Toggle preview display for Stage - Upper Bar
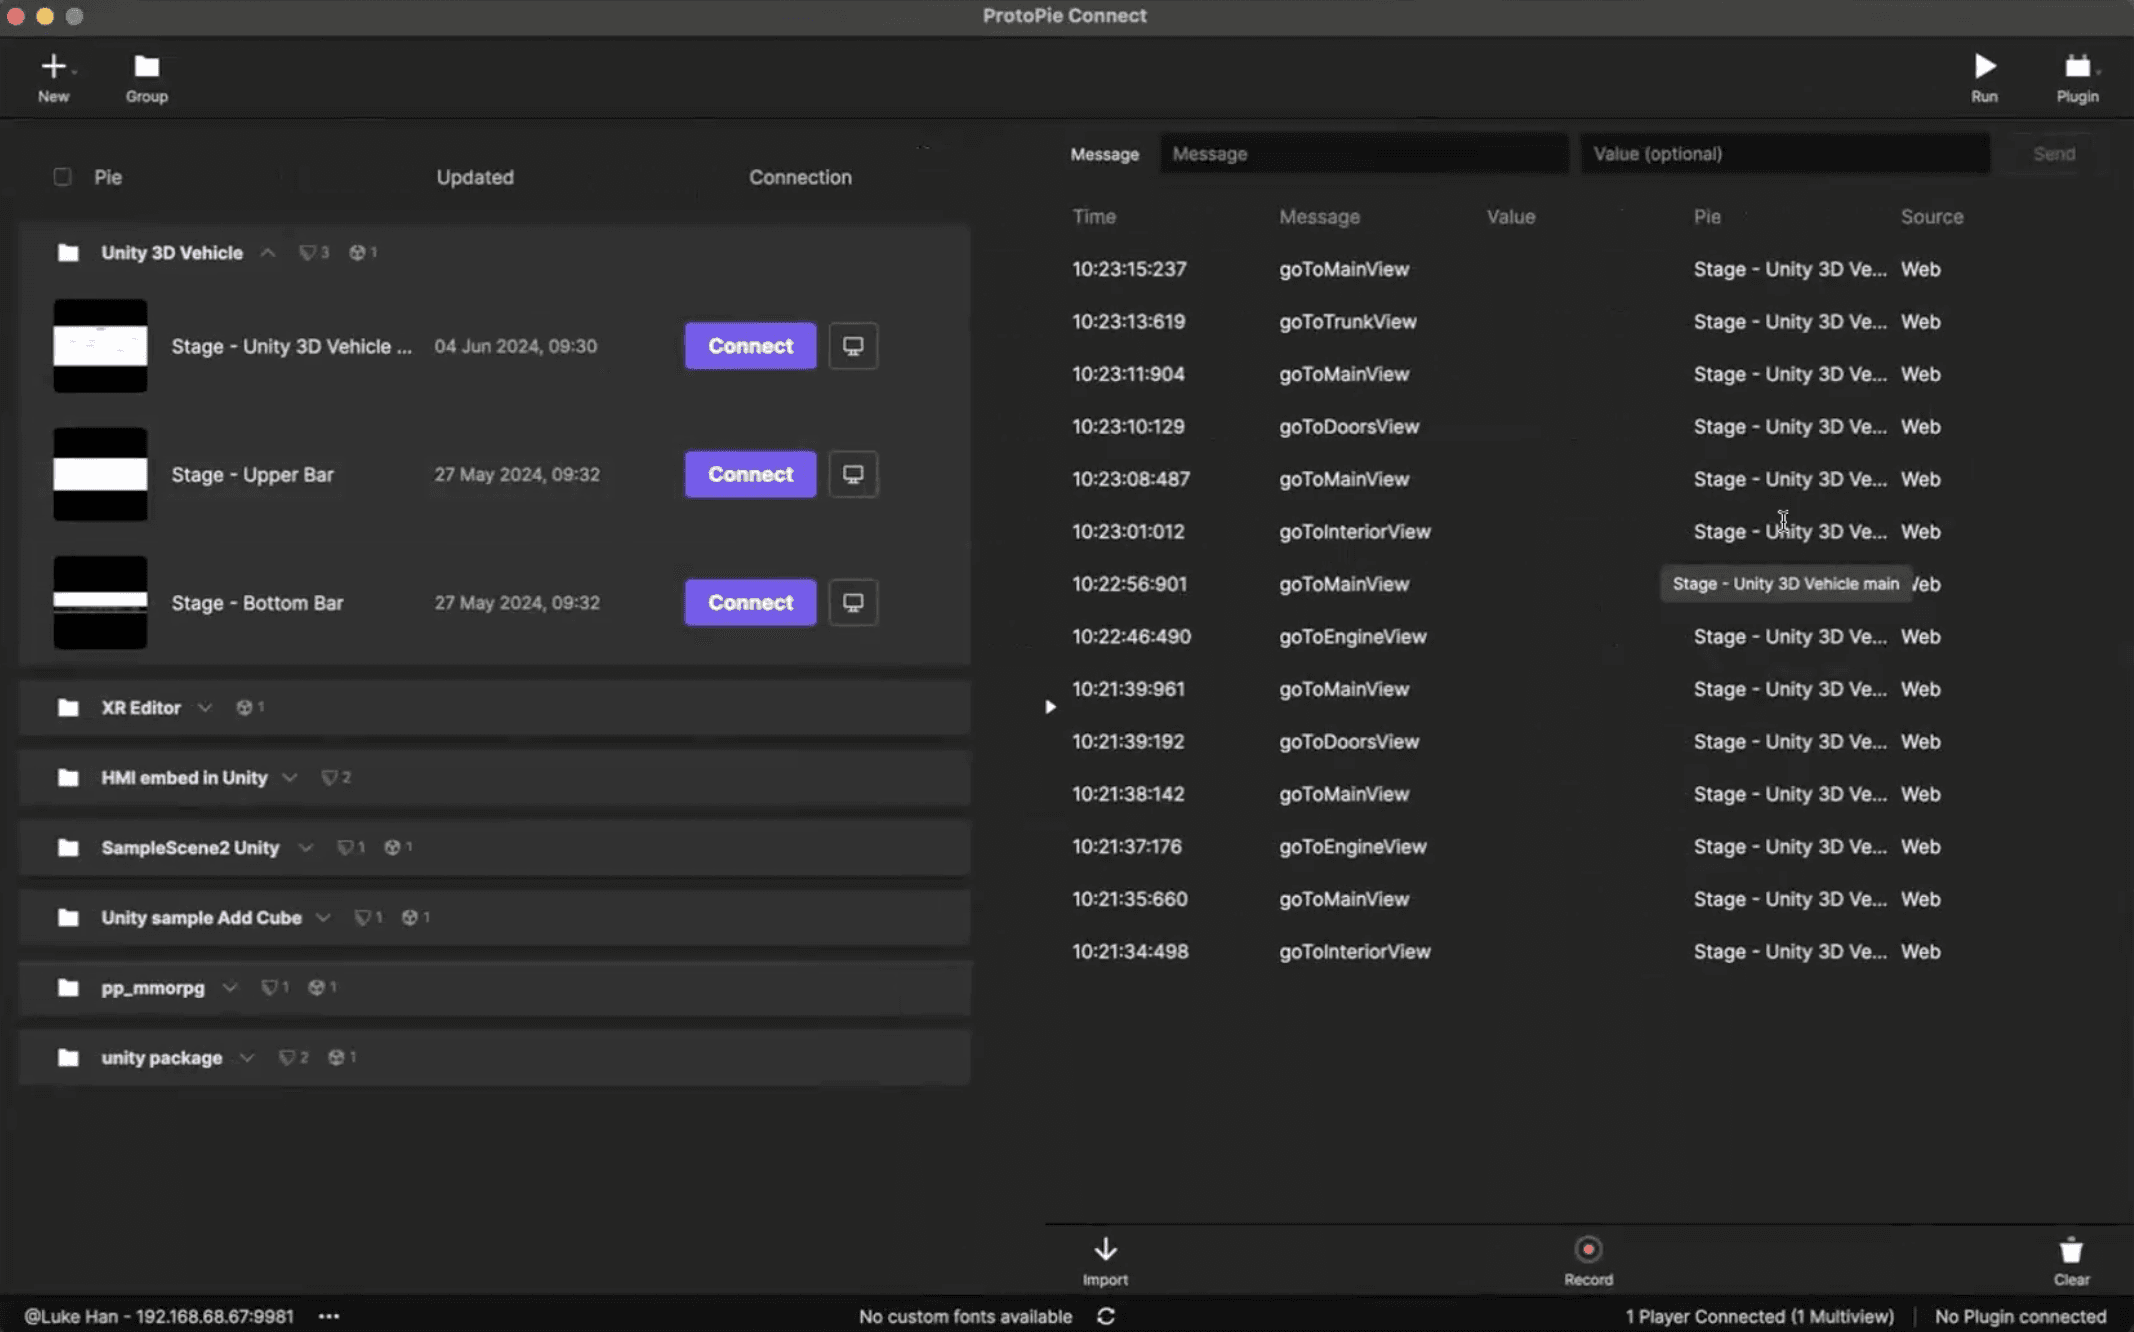The height and width of the screenshot is (1332, 2134). (x=852, y=473)
